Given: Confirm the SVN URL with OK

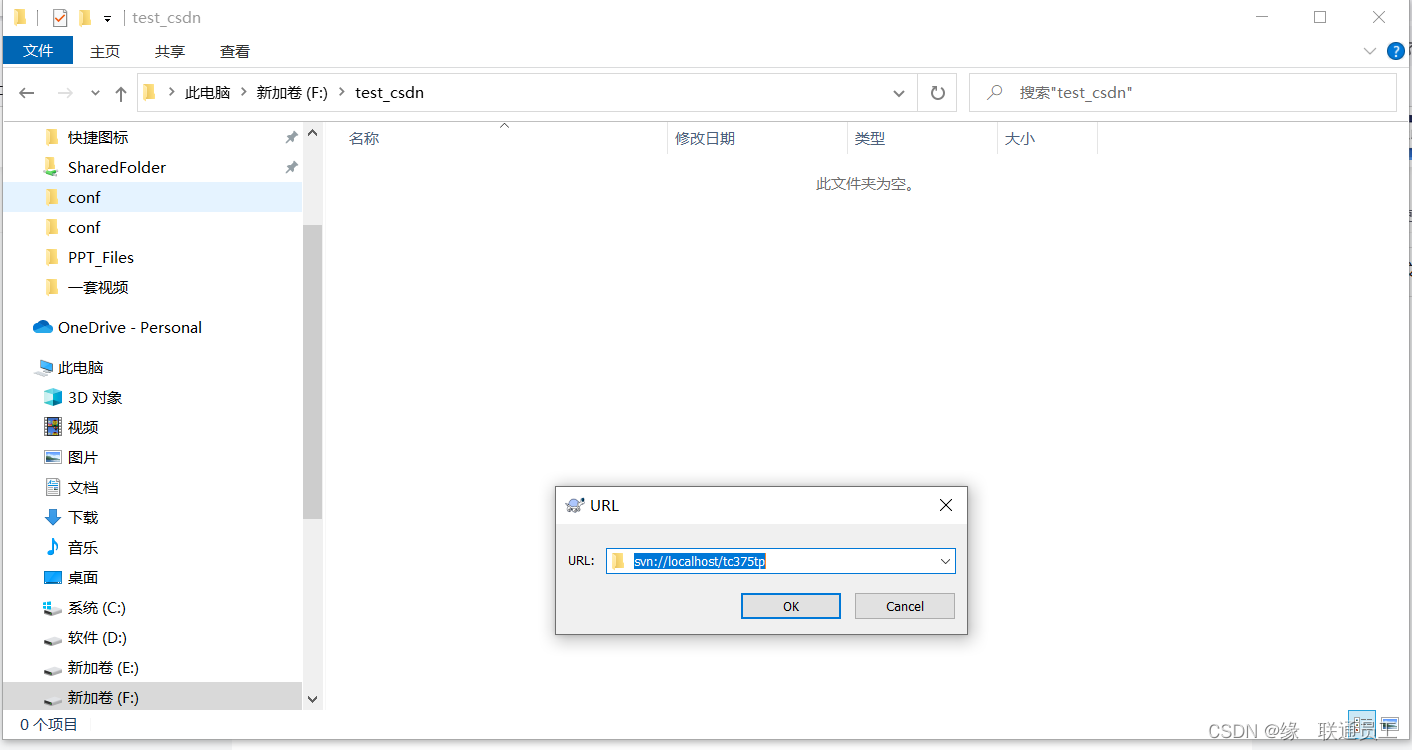Looking at the screenshot, I should click(790, 606).
